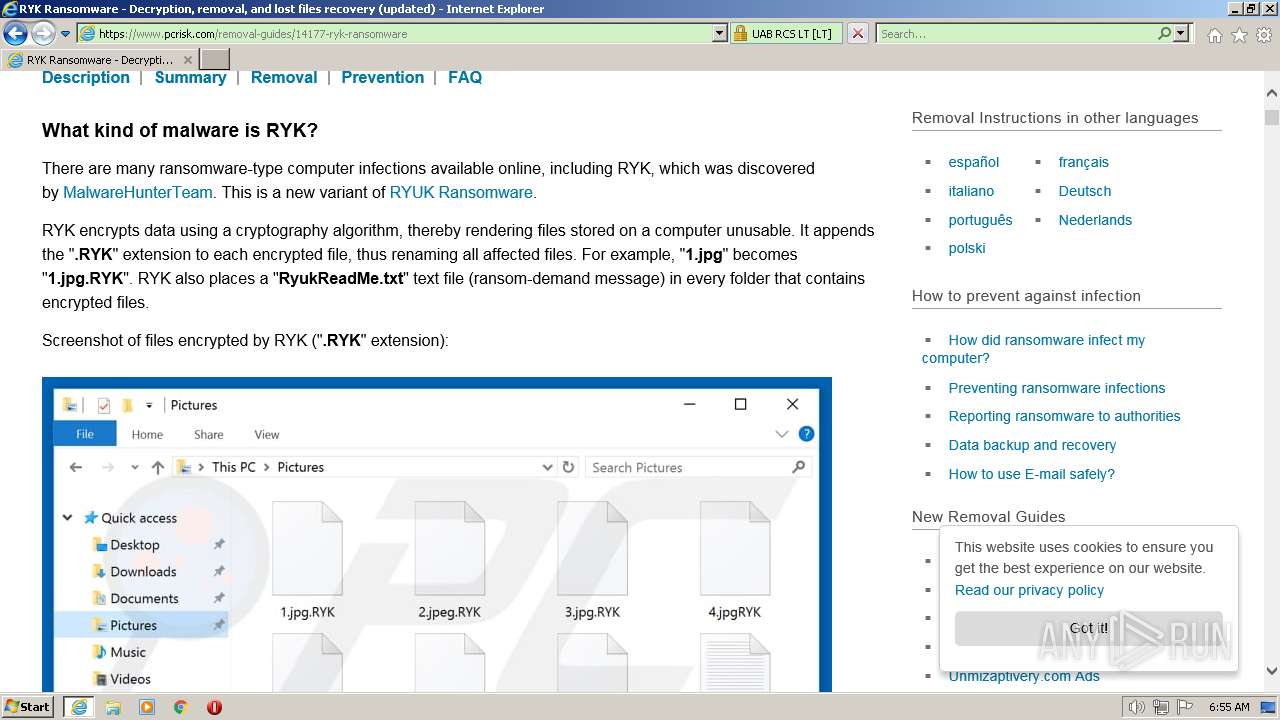
Task: Click the vertical scrollbar thumb
Action: pos(1272,116)
